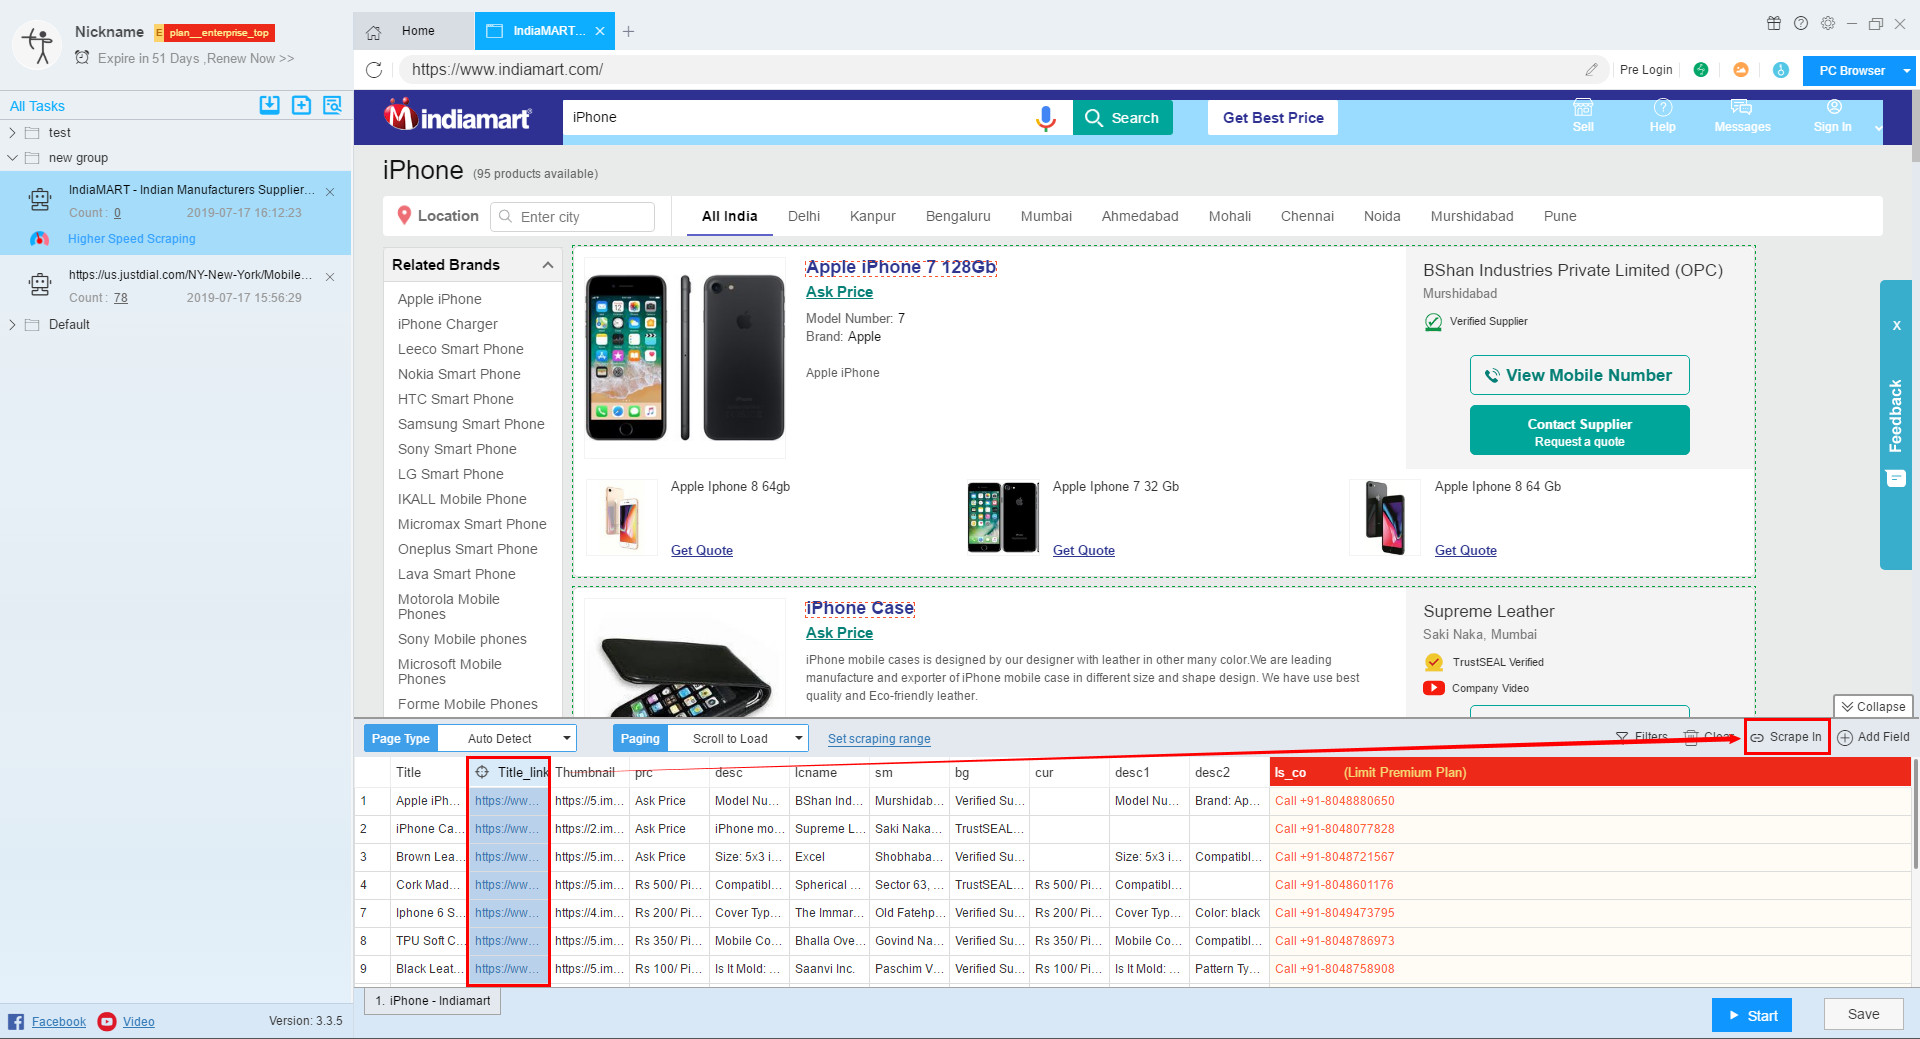Click the Facebook icon link

coord(16,1021)
